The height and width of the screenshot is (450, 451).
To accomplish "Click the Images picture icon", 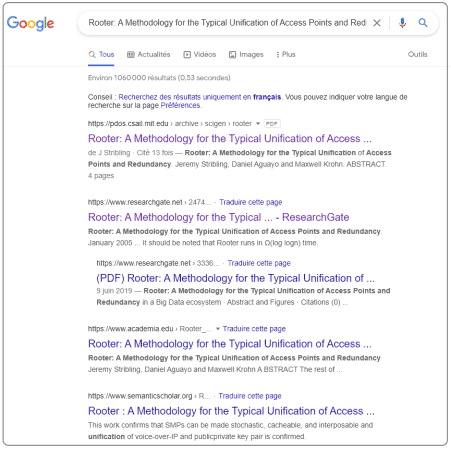I will coord(232,55).
